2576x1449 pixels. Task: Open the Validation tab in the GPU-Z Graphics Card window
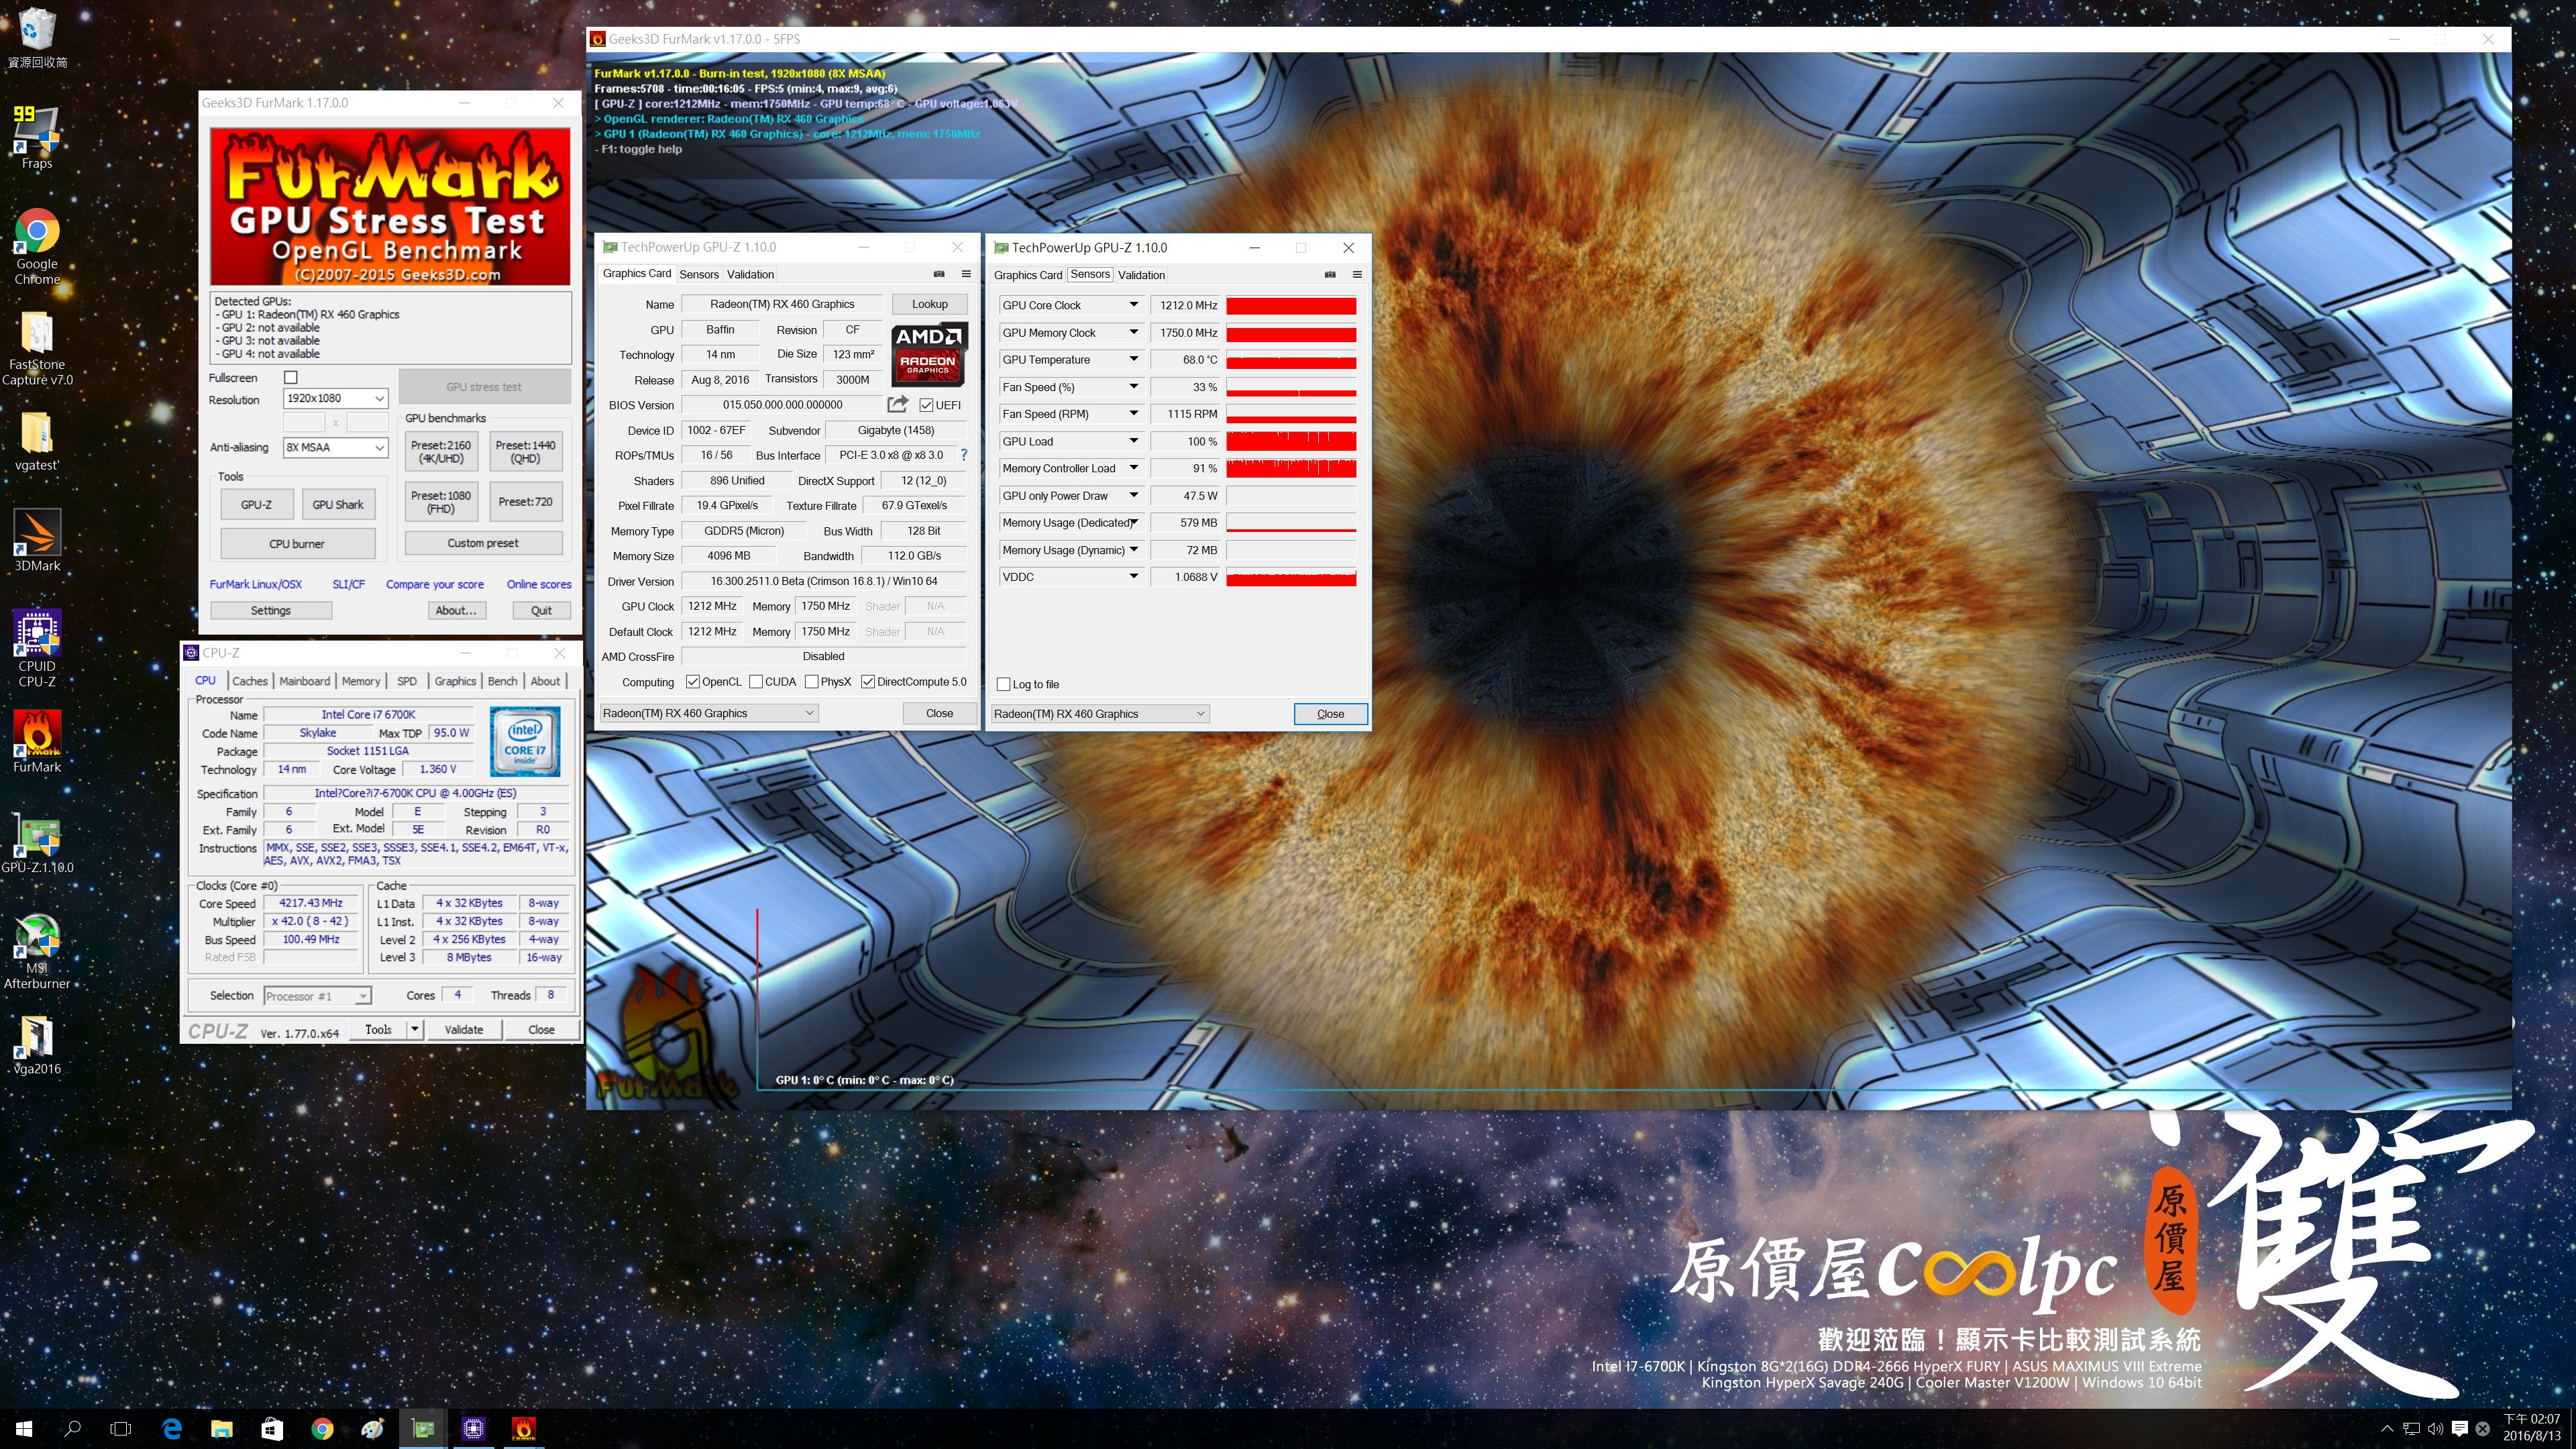750,274
